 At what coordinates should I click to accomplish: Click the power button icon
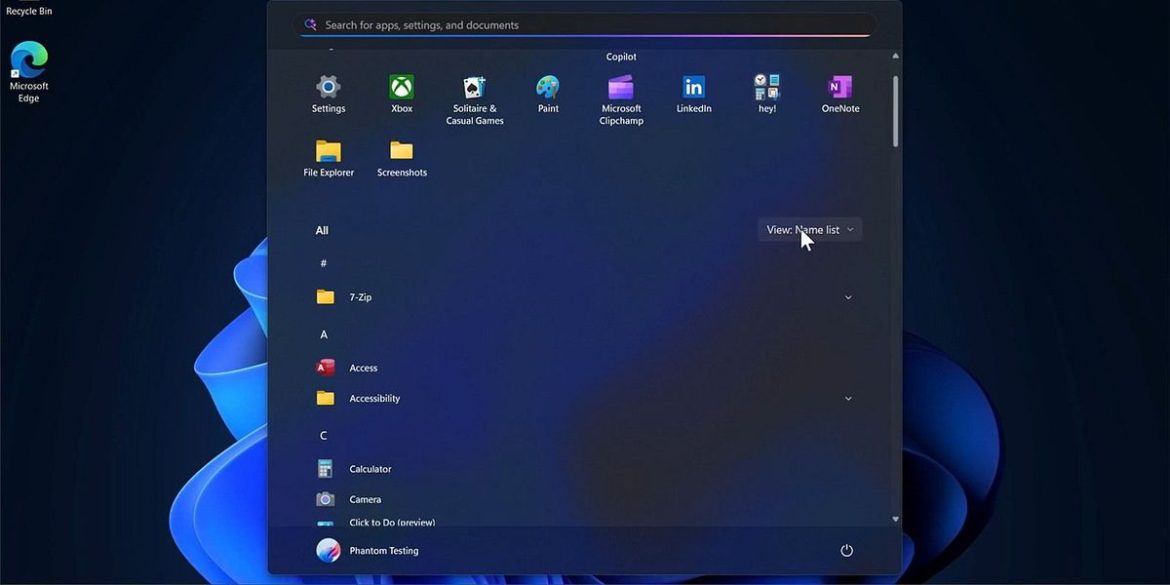846,551
